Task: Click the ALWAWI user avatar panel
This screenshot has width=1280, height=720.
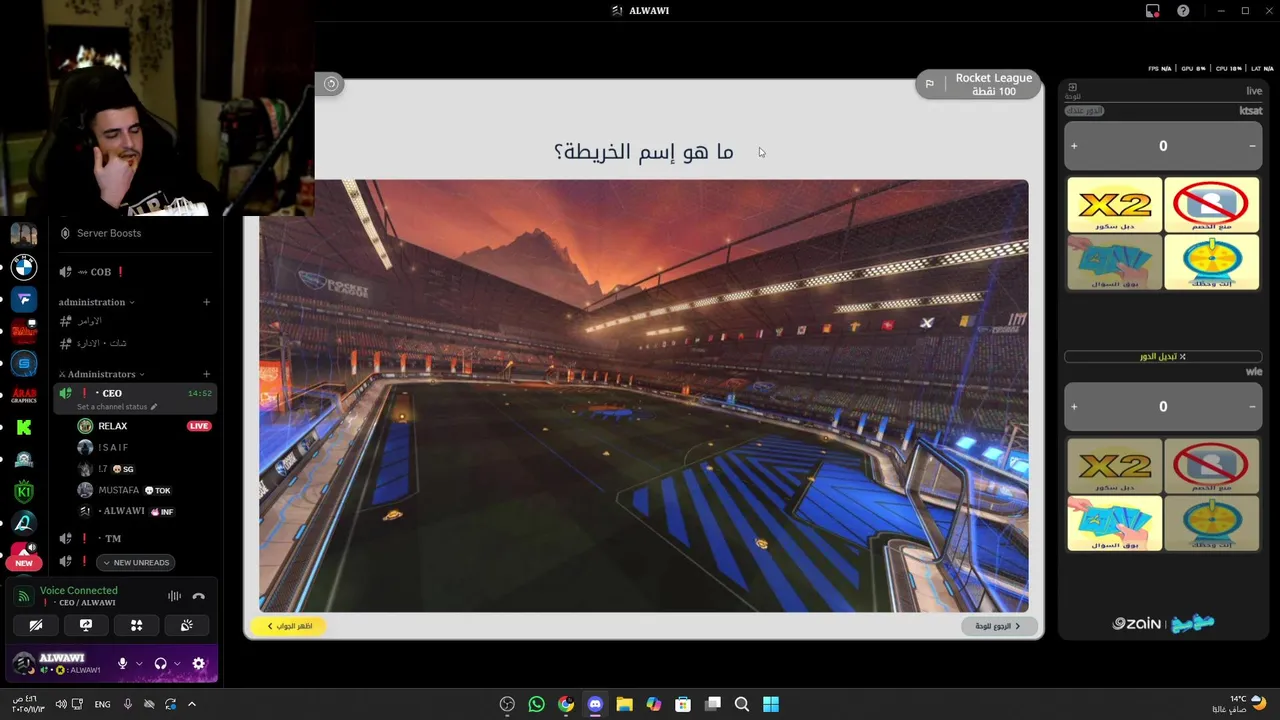Action: pyautogui.click(x=58, y=663)
